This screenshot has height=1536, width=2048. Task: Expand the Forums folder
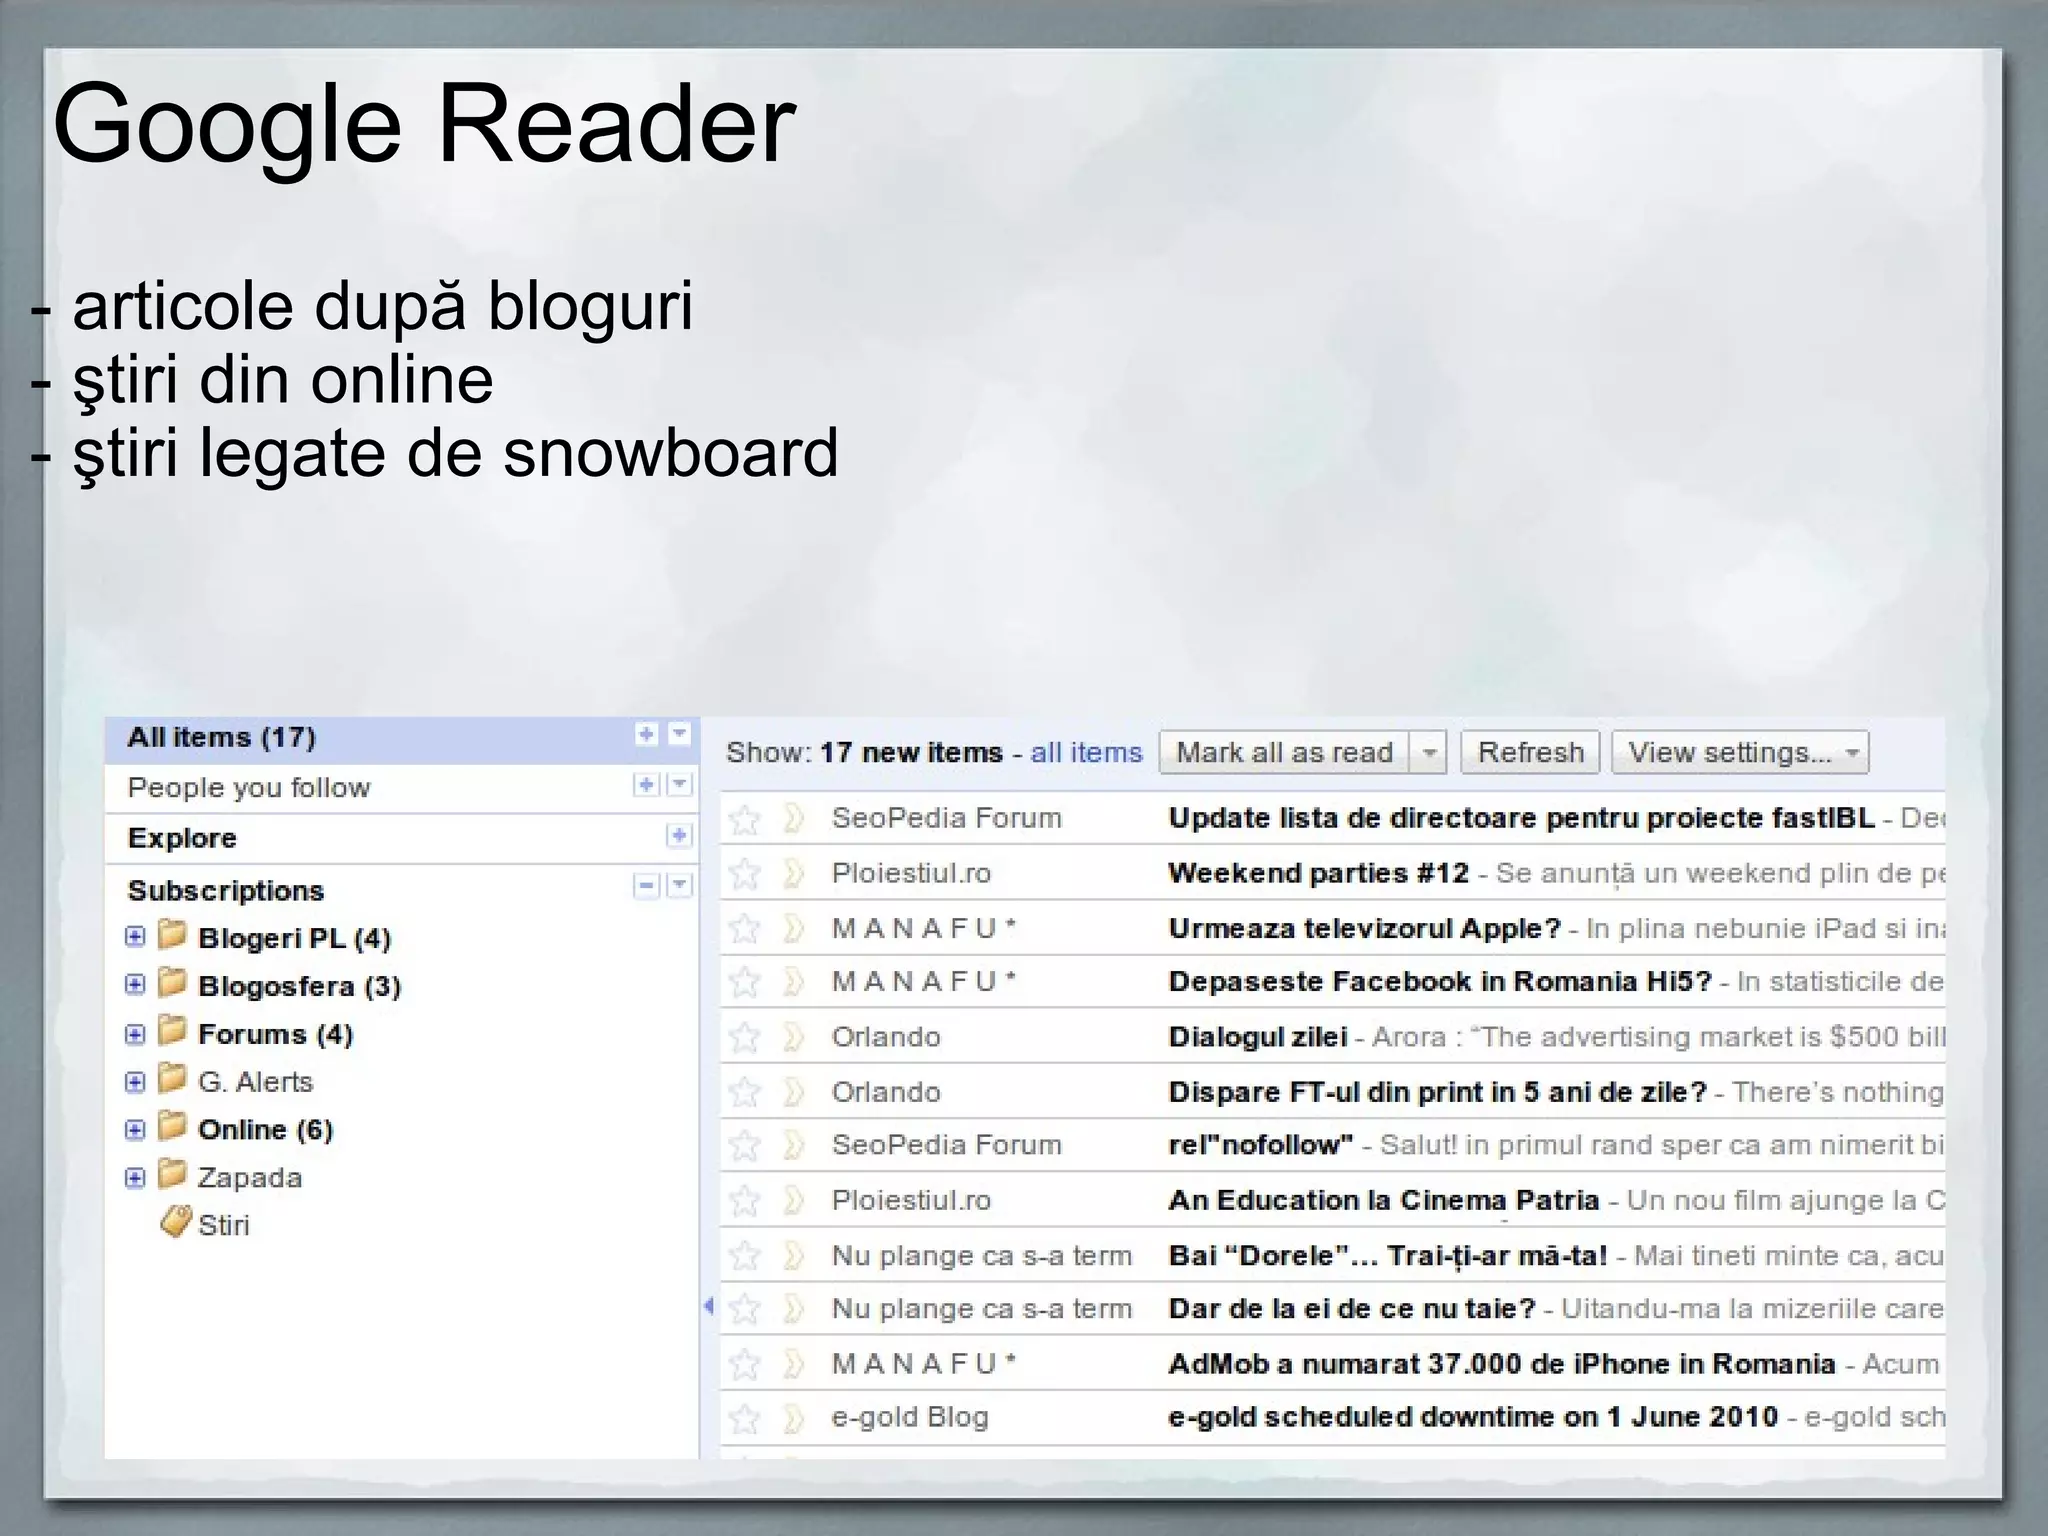(x=135, y=1034)
